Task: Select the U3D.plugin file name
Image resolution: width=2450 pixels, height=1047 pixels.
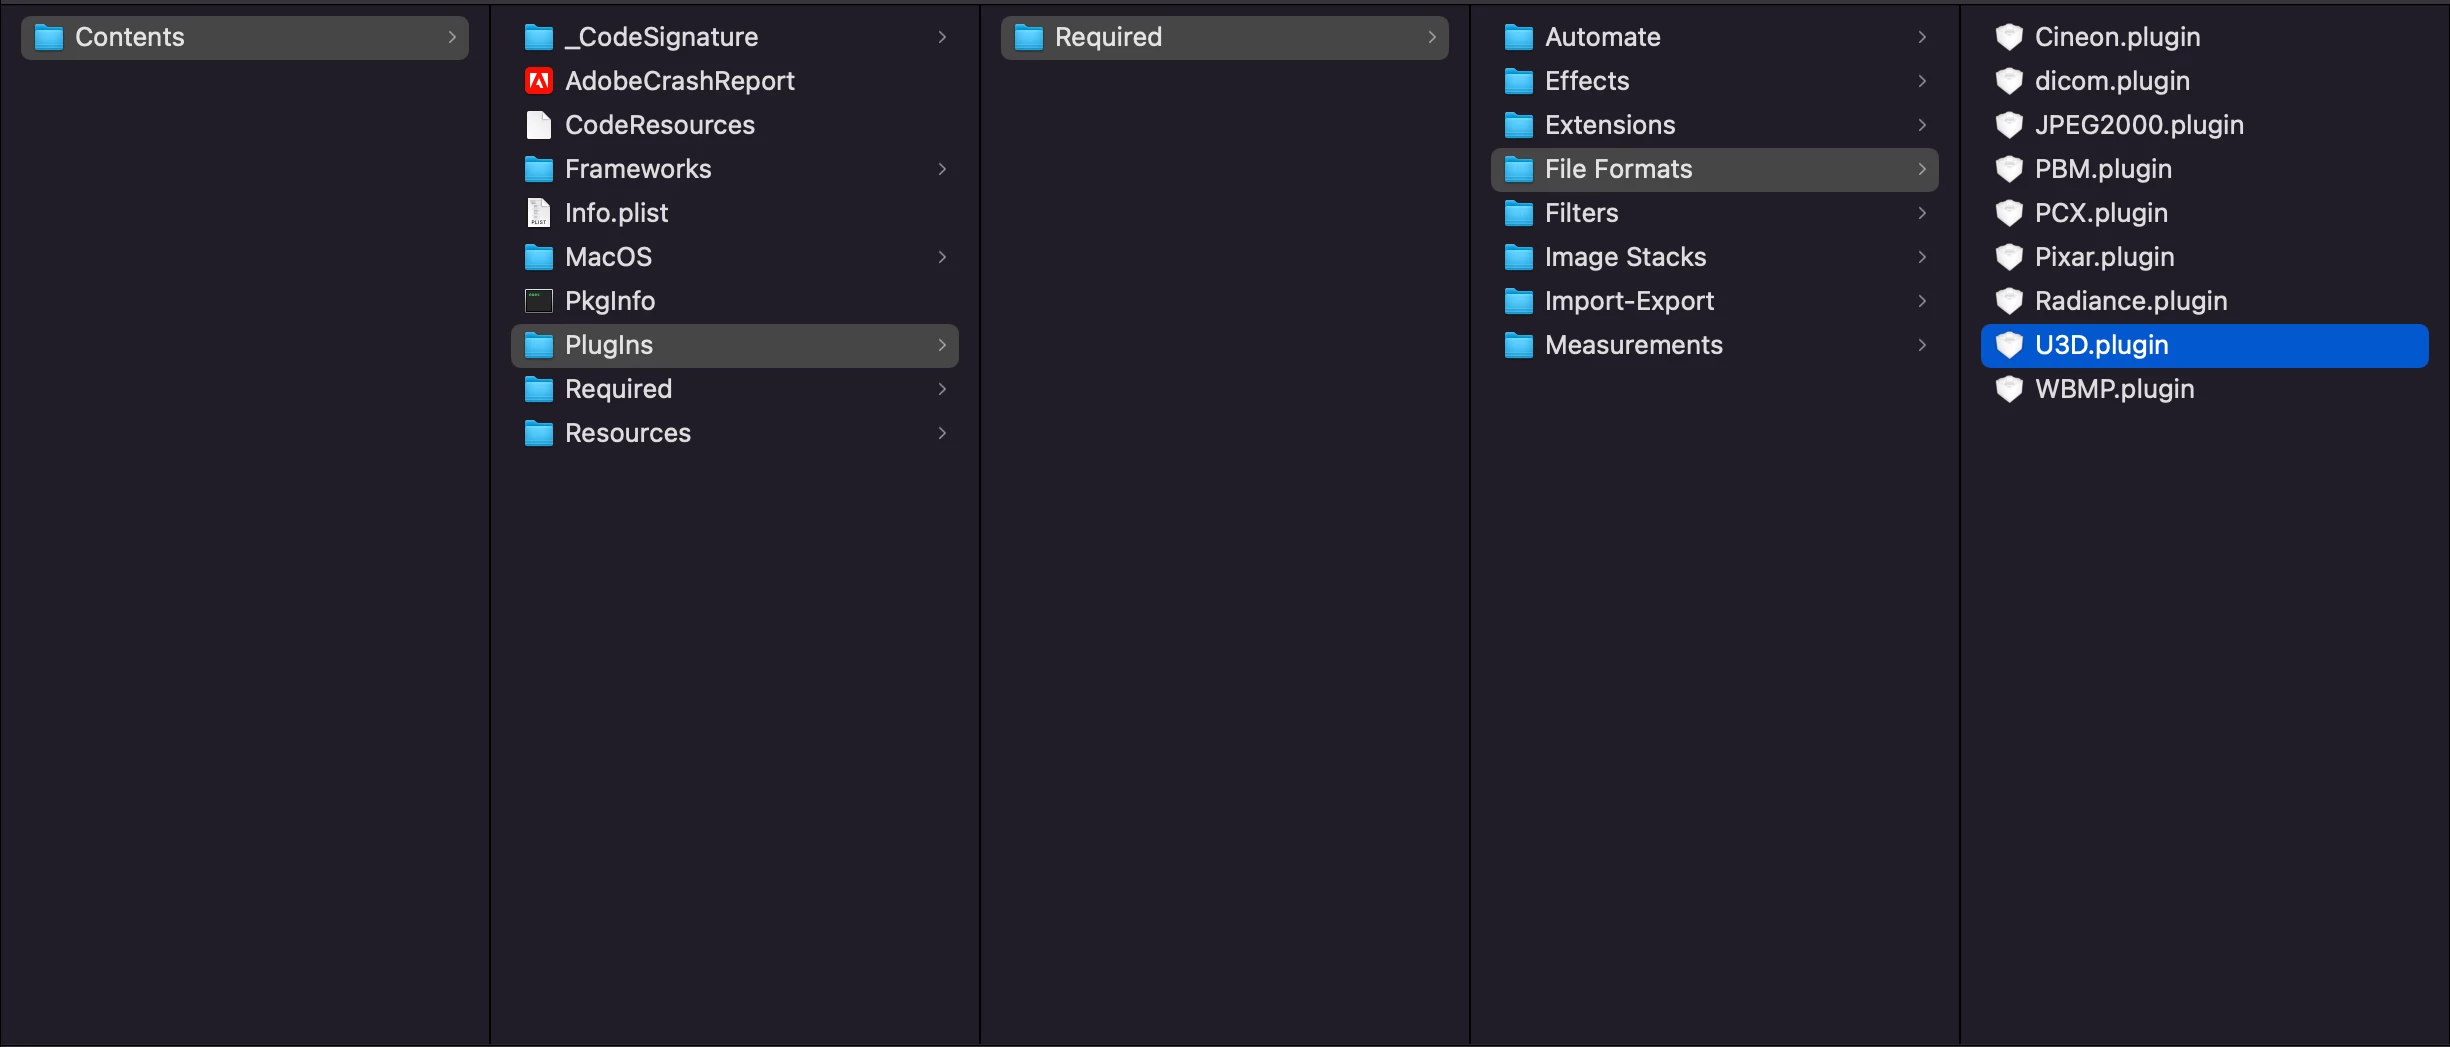Action: click(x=2102, y=345)
